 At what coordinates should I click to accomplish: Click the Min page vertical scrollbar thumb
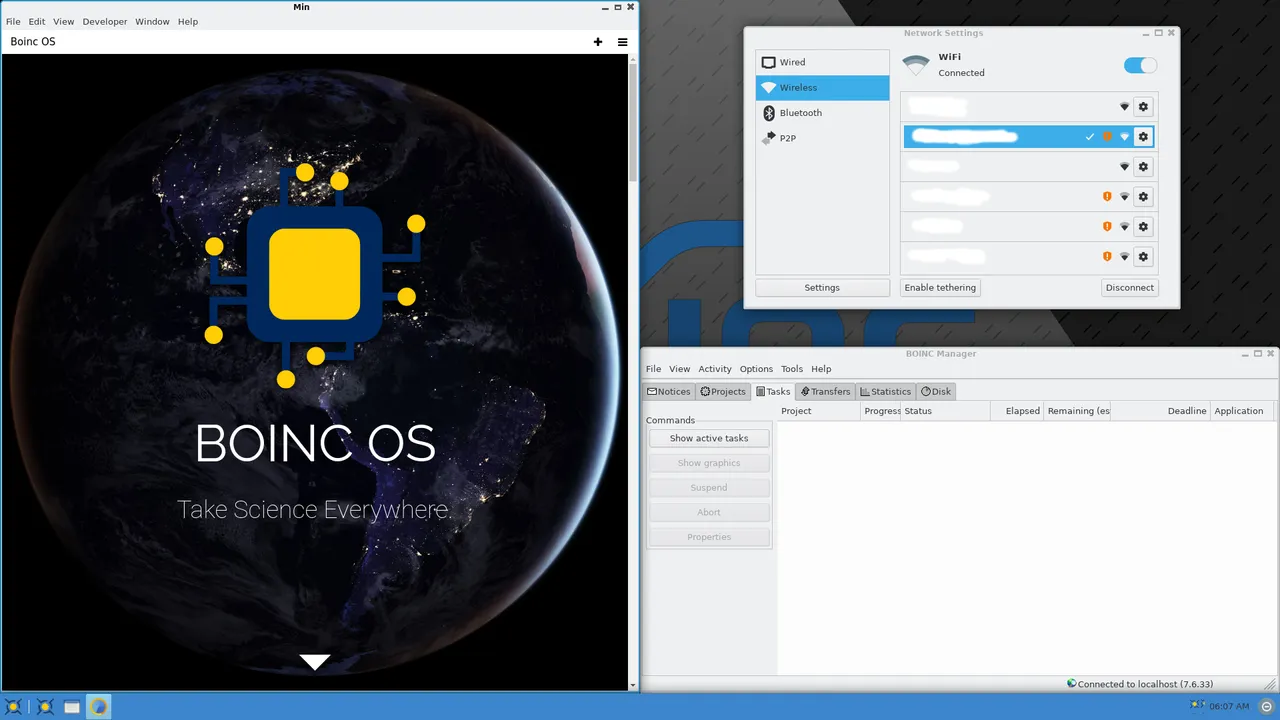[632, 123]
